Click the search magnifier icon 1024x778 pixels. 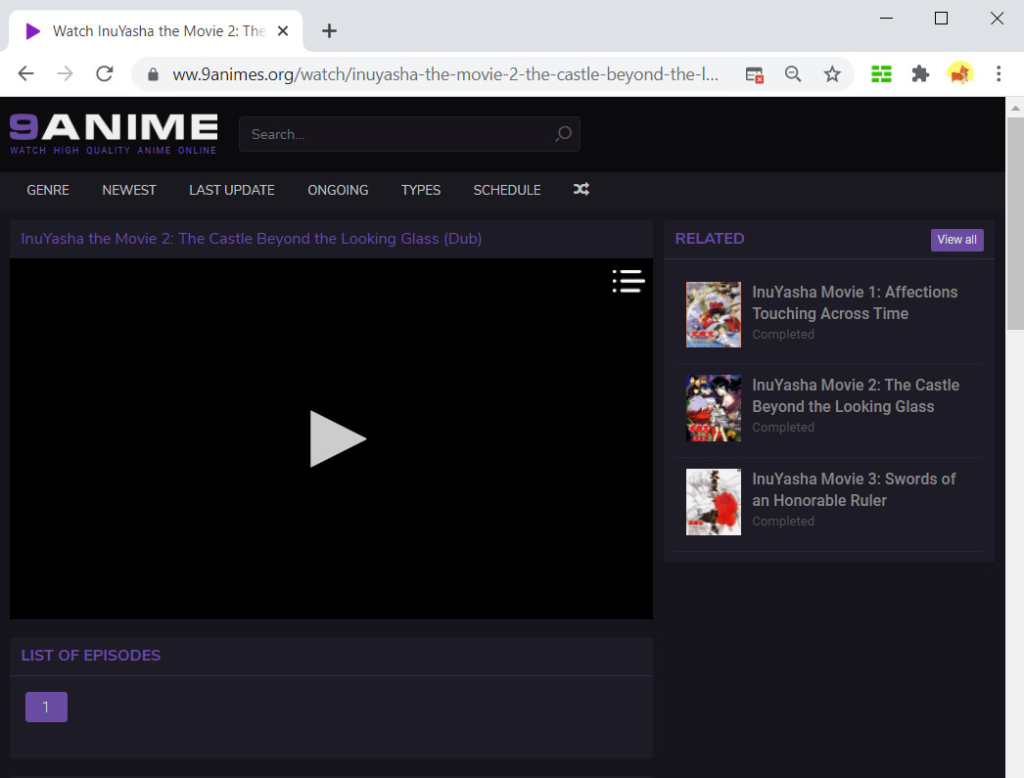pos(563,134)
